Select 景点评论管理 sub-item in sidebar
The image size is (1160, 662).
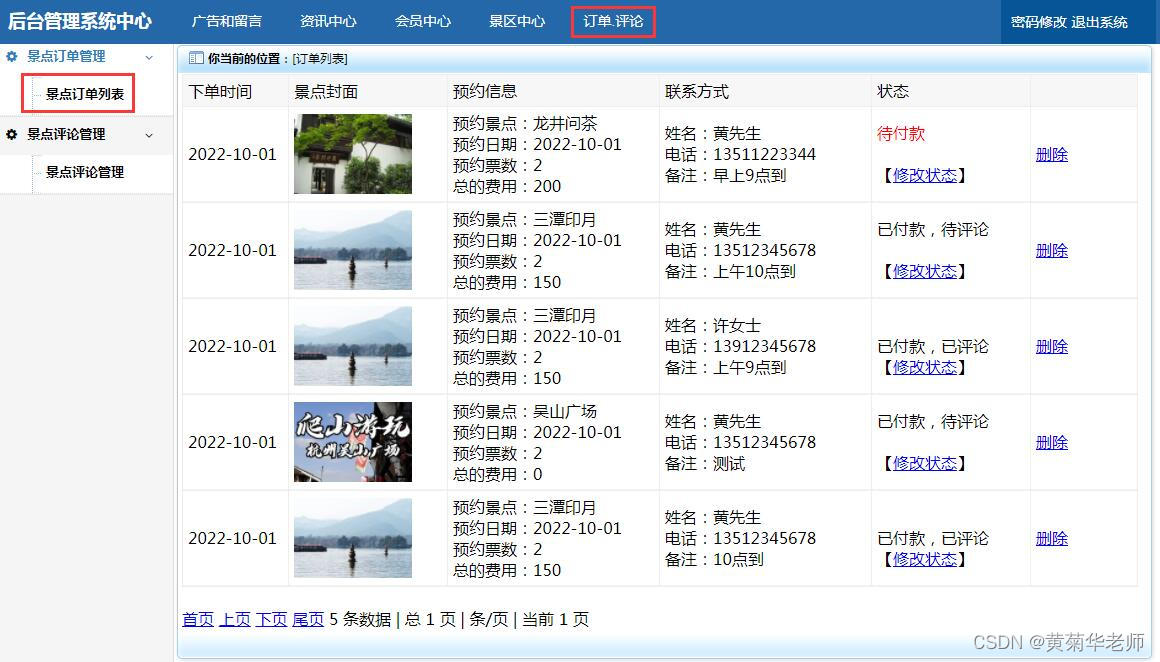click(84, 172)
